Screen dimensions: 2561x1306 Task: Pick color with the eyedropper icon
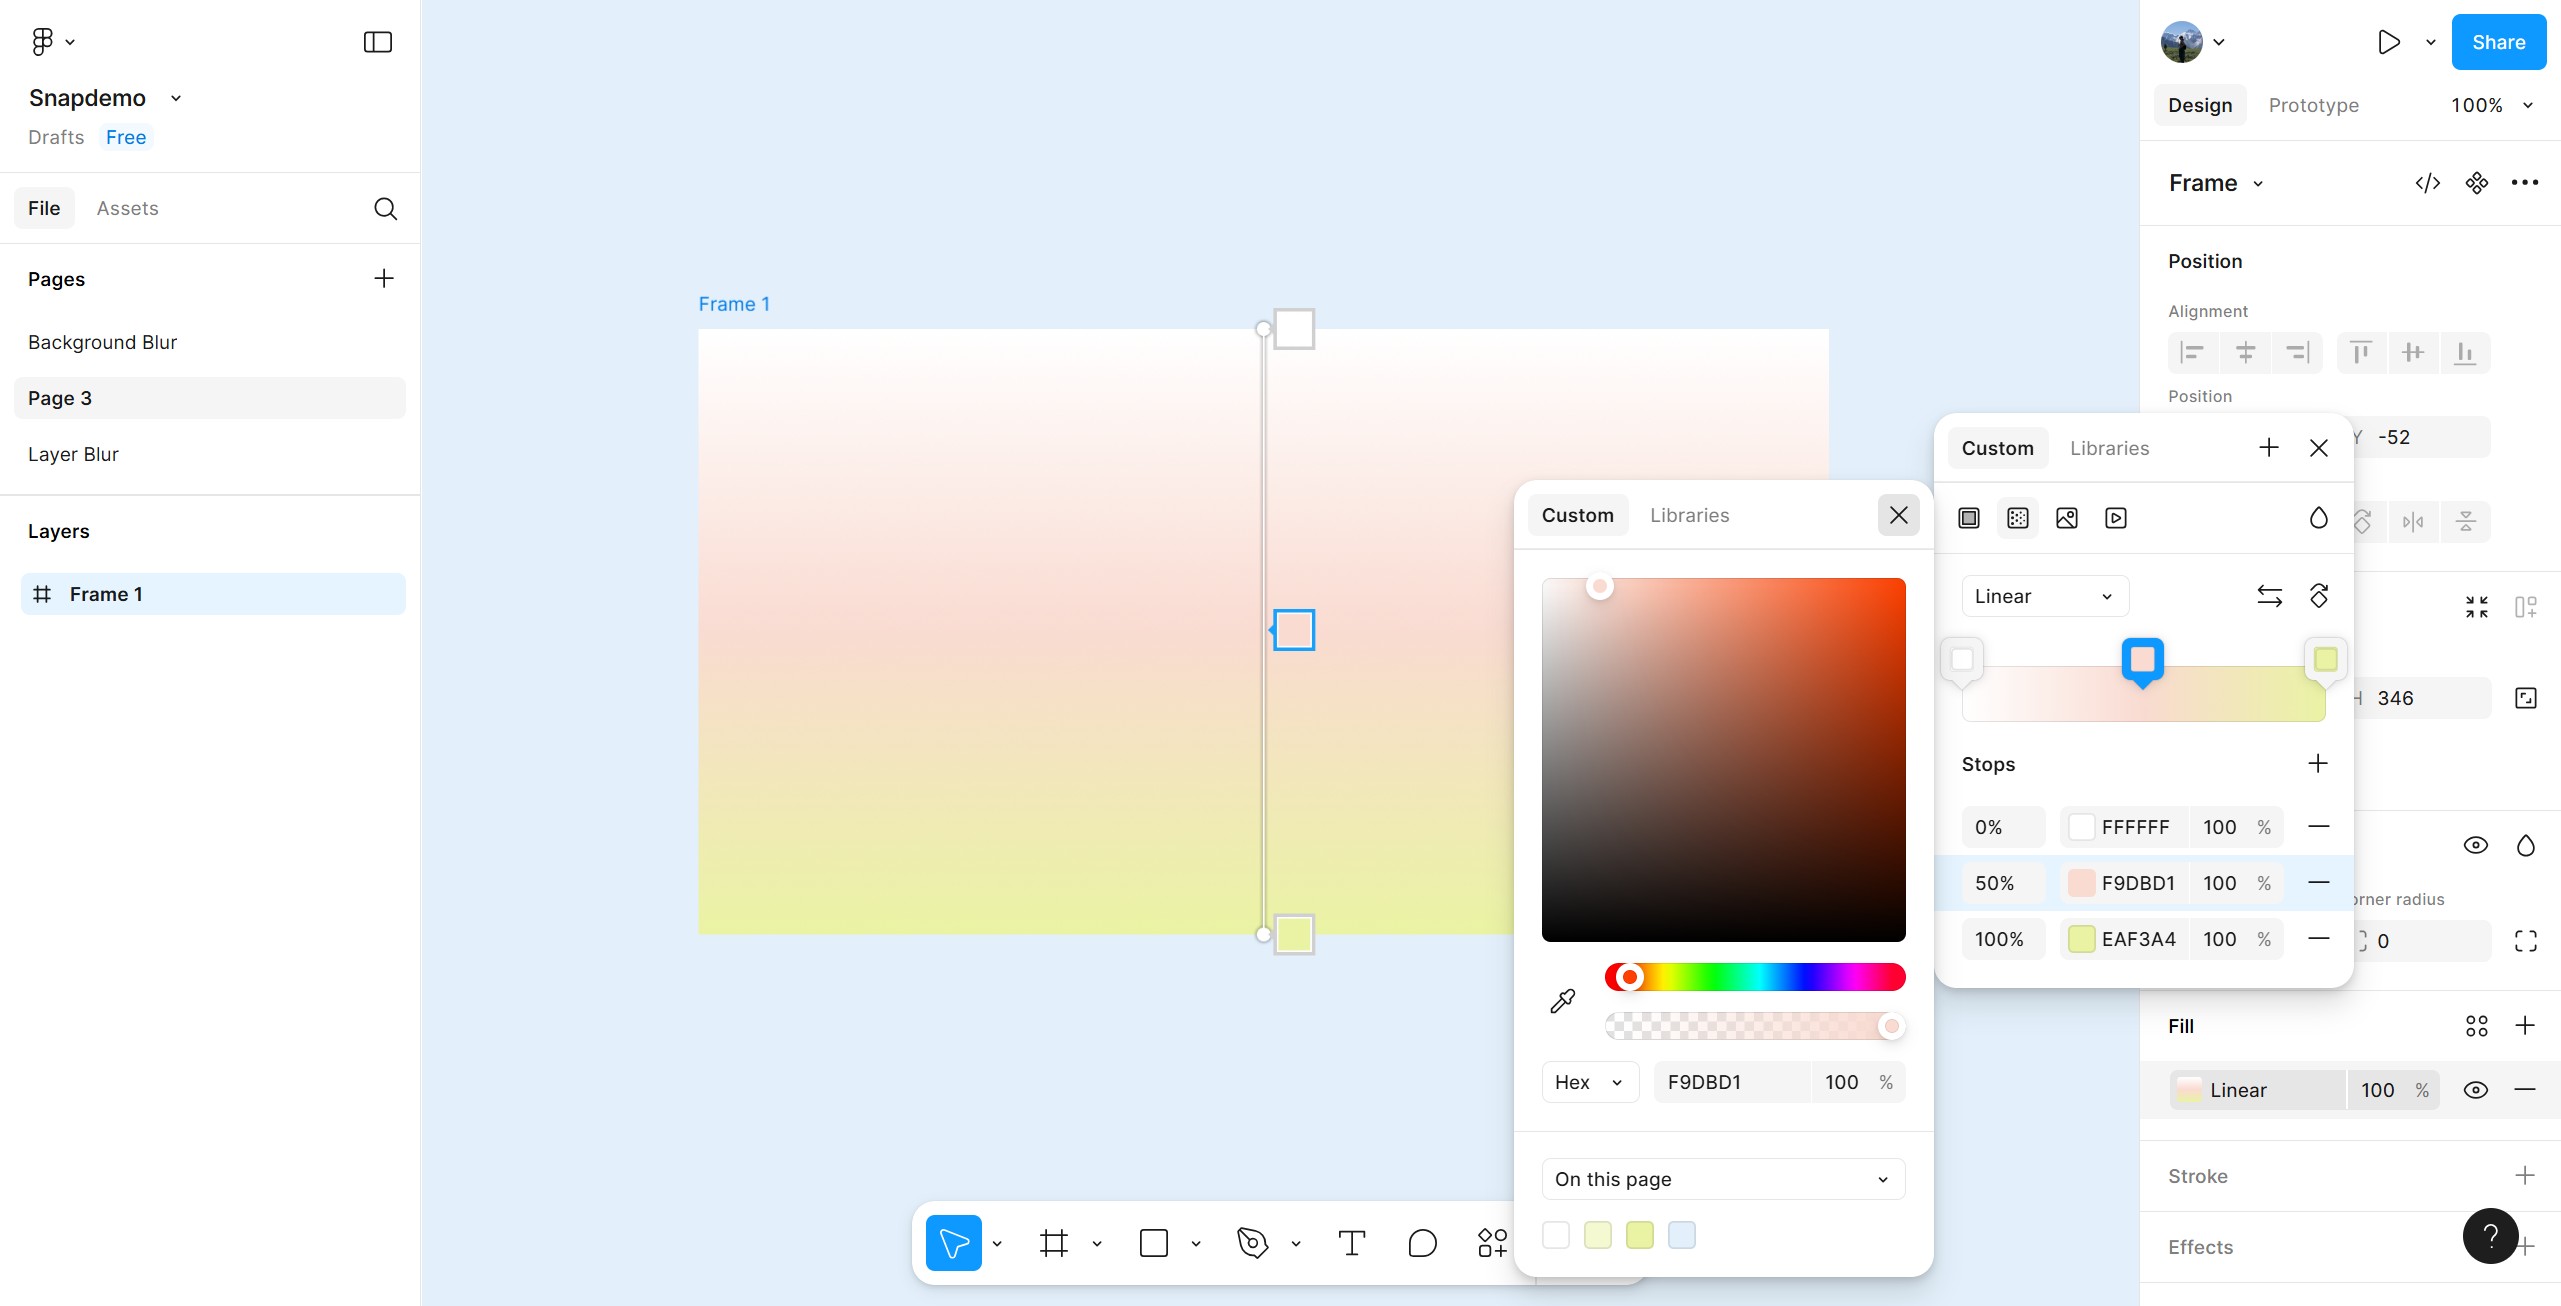click(1562, 1000)
